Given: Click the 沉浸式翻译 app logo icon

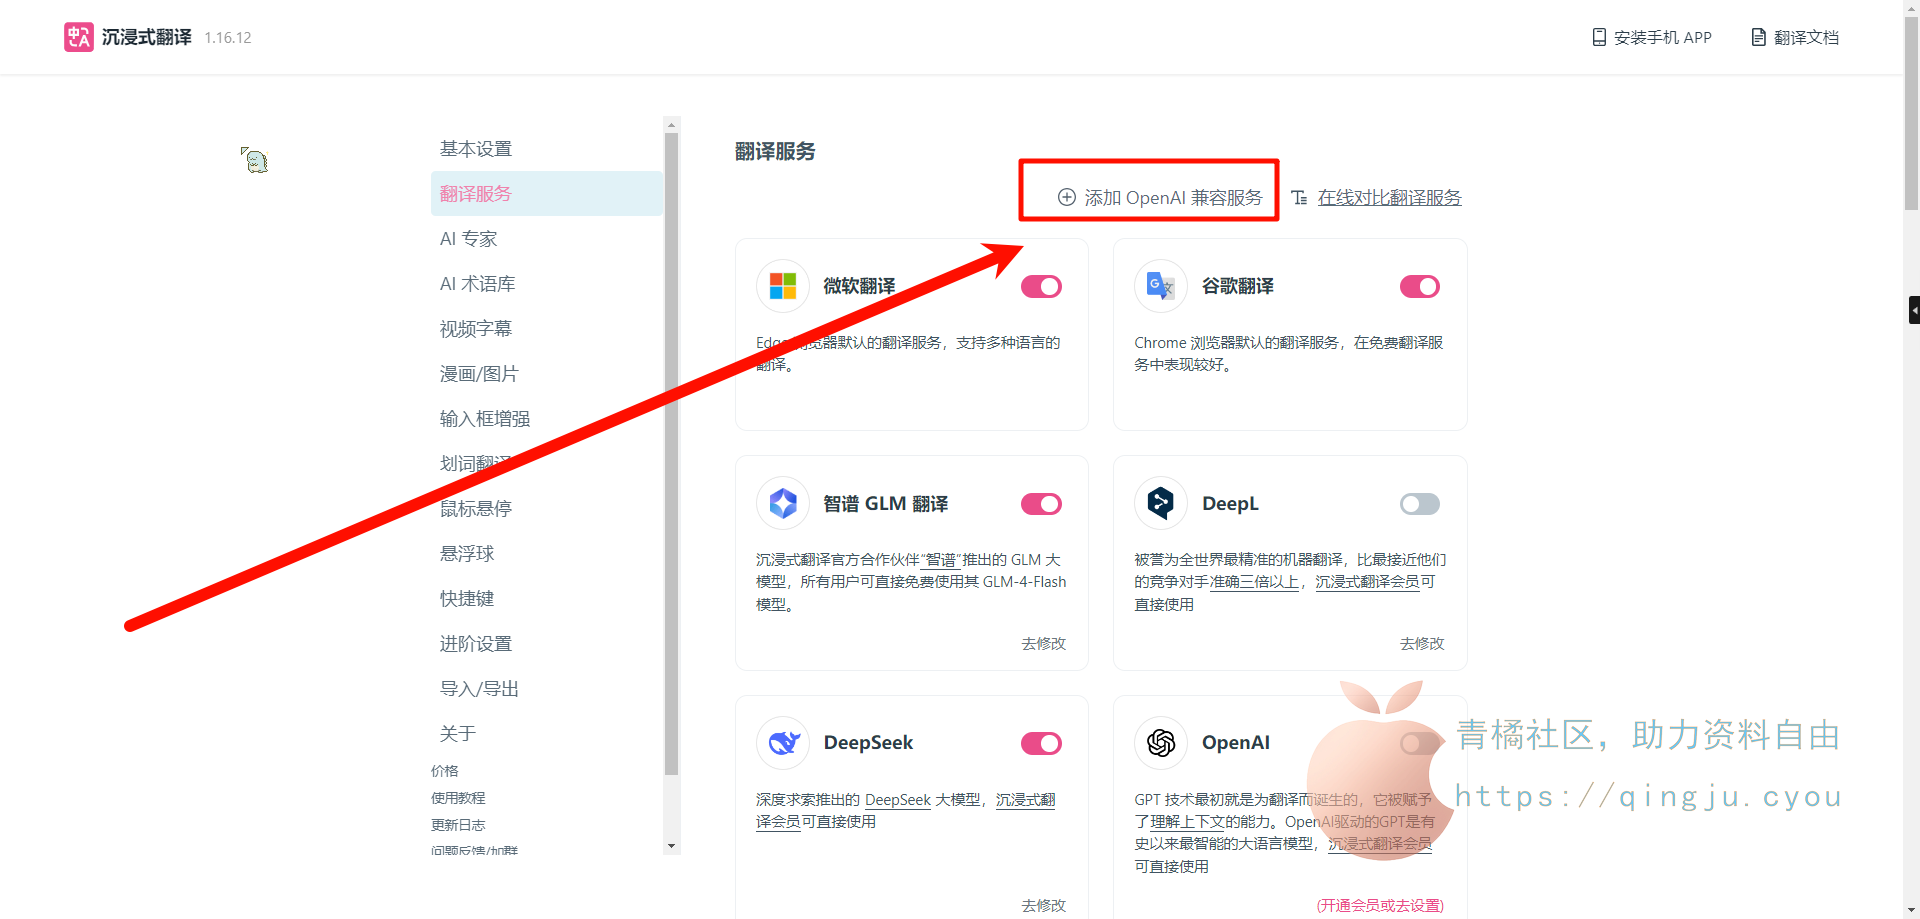Looking at the screenshot, I should [x=79, y=37].
